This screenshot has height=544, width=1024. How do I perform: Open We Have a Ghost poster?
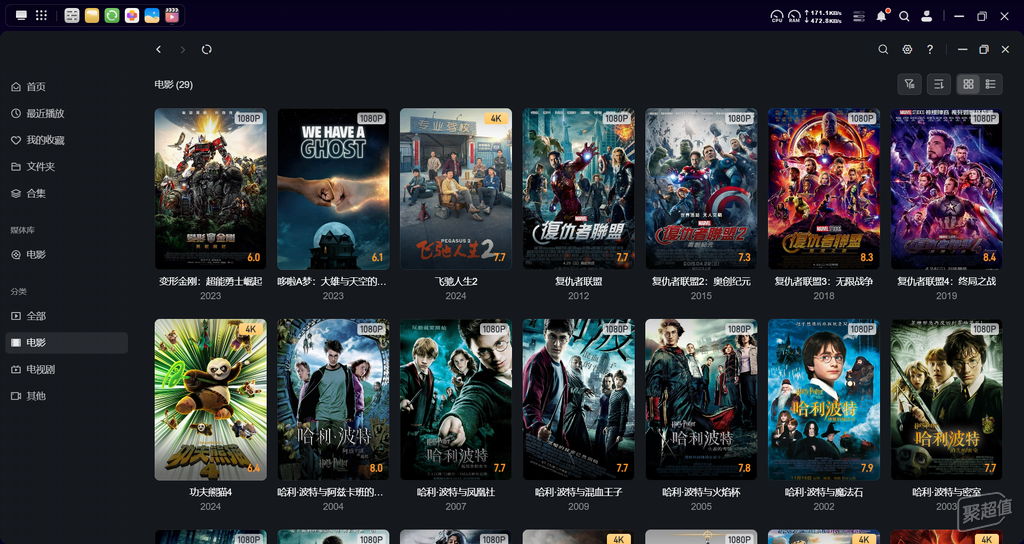[333, 189]
